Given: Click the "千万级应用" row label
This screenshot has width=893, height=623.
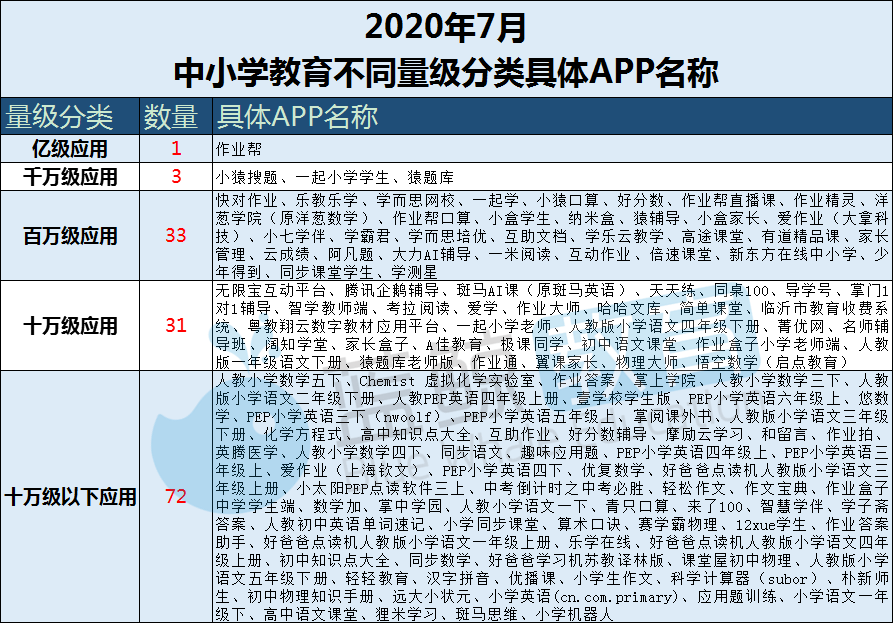Looking at the screenshot, I should click(x=70, y=177).
